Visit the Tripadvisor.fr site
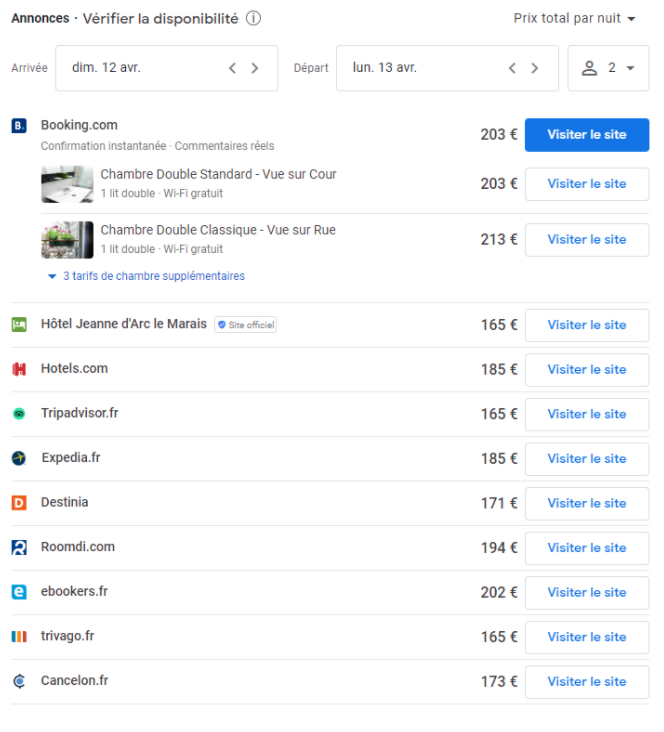664x732 pixels. click(587, 415)
